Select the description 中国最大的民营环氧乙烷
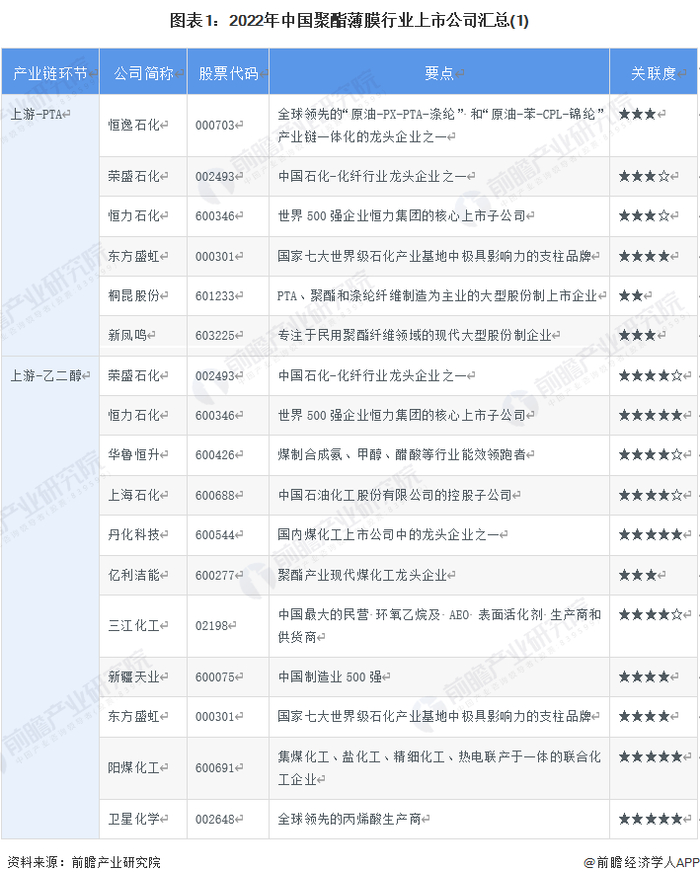The height and width of the screenshot is (883, 700). click(439, 626)
